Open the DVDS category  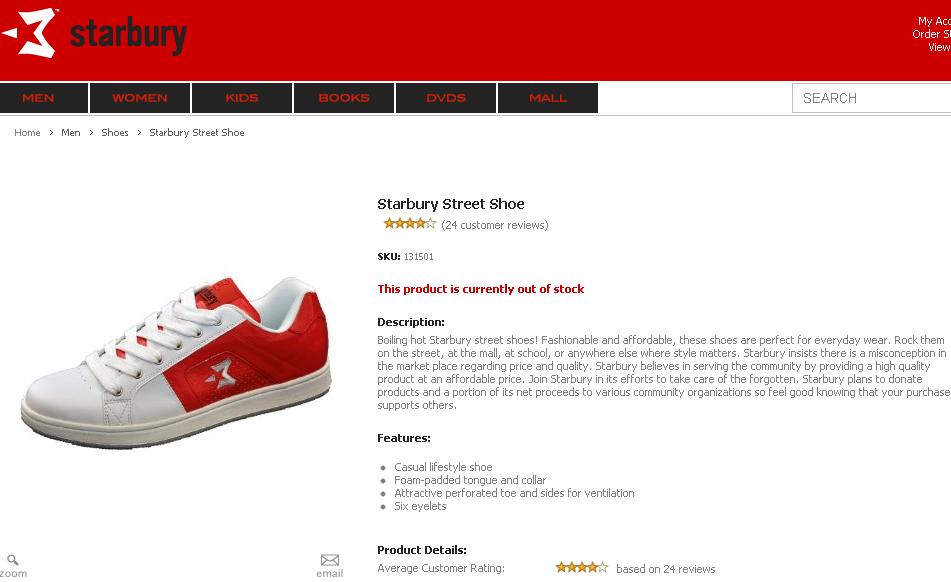[446, 98]
